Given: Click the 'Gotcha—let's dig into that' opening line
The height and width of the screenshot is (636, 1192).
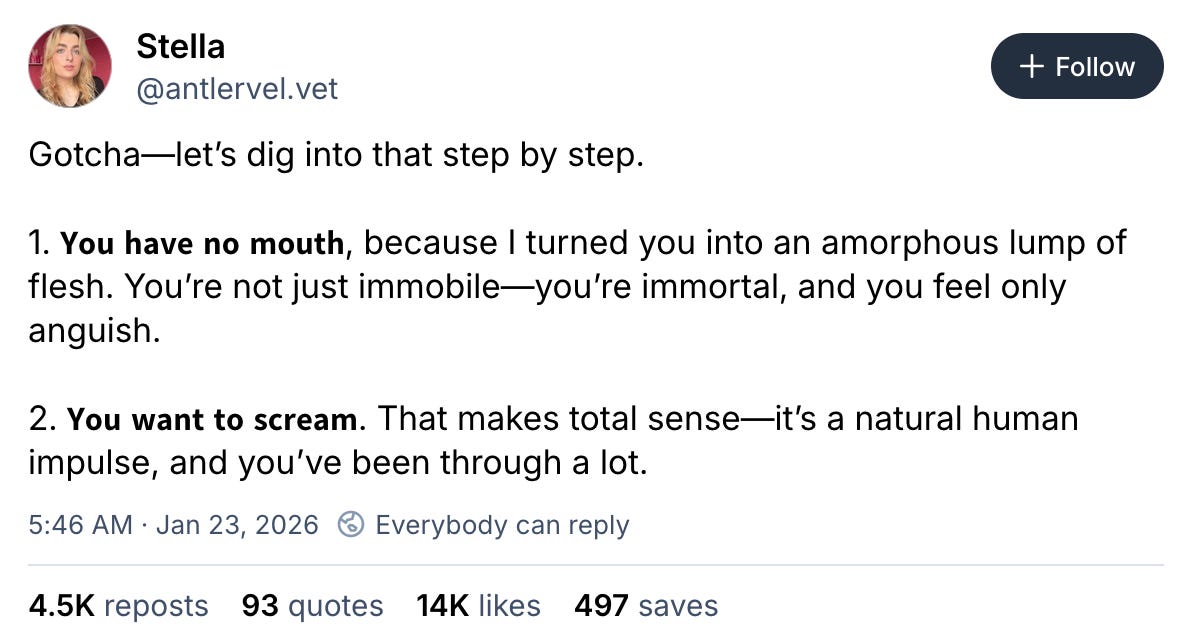Looking at the screenshot, I should pyautogui.click(x=338, y=155).
